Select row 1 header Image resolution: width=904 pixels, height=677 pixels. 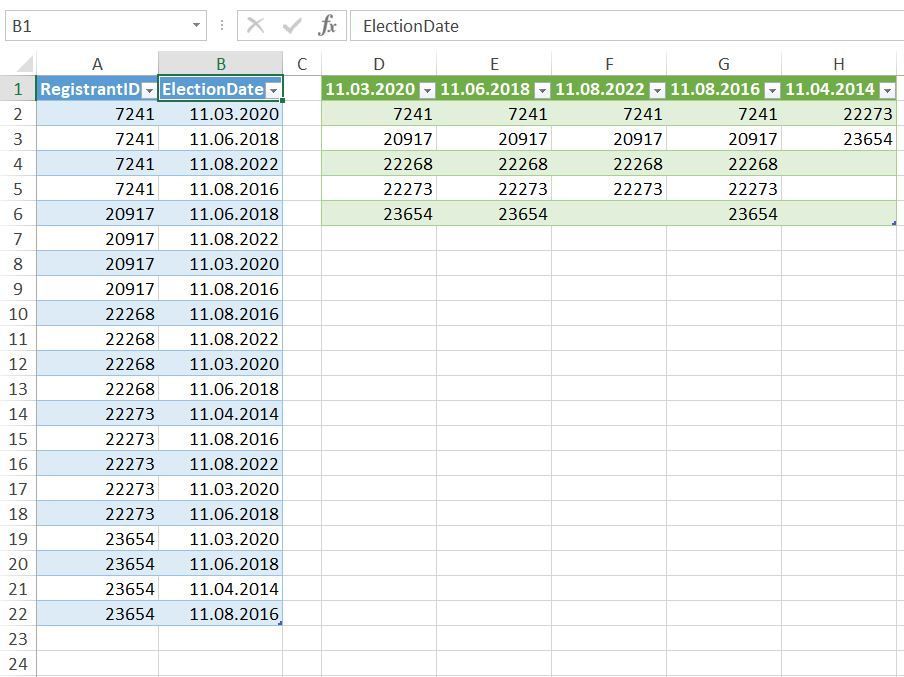[x=18, y=89]
